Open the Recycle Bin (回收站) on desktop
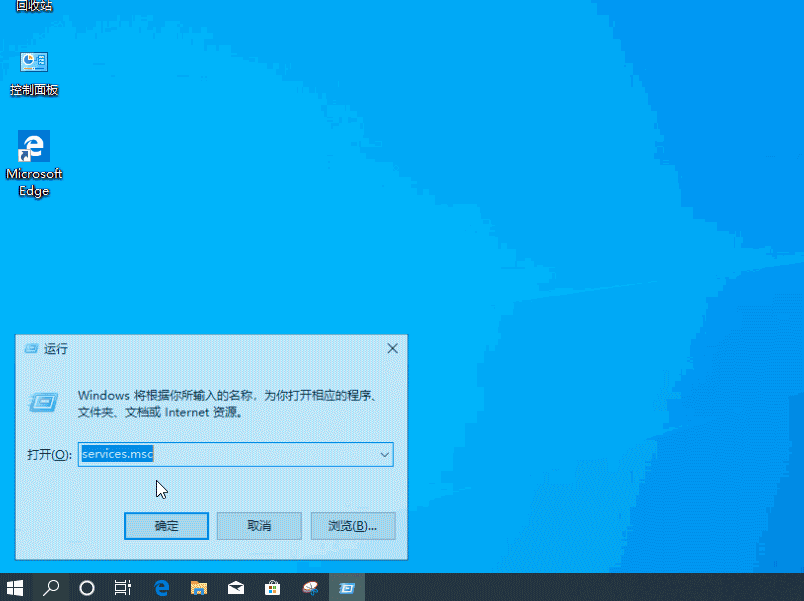Viewport: 804px width, 601px height. (x=33, y=8)
